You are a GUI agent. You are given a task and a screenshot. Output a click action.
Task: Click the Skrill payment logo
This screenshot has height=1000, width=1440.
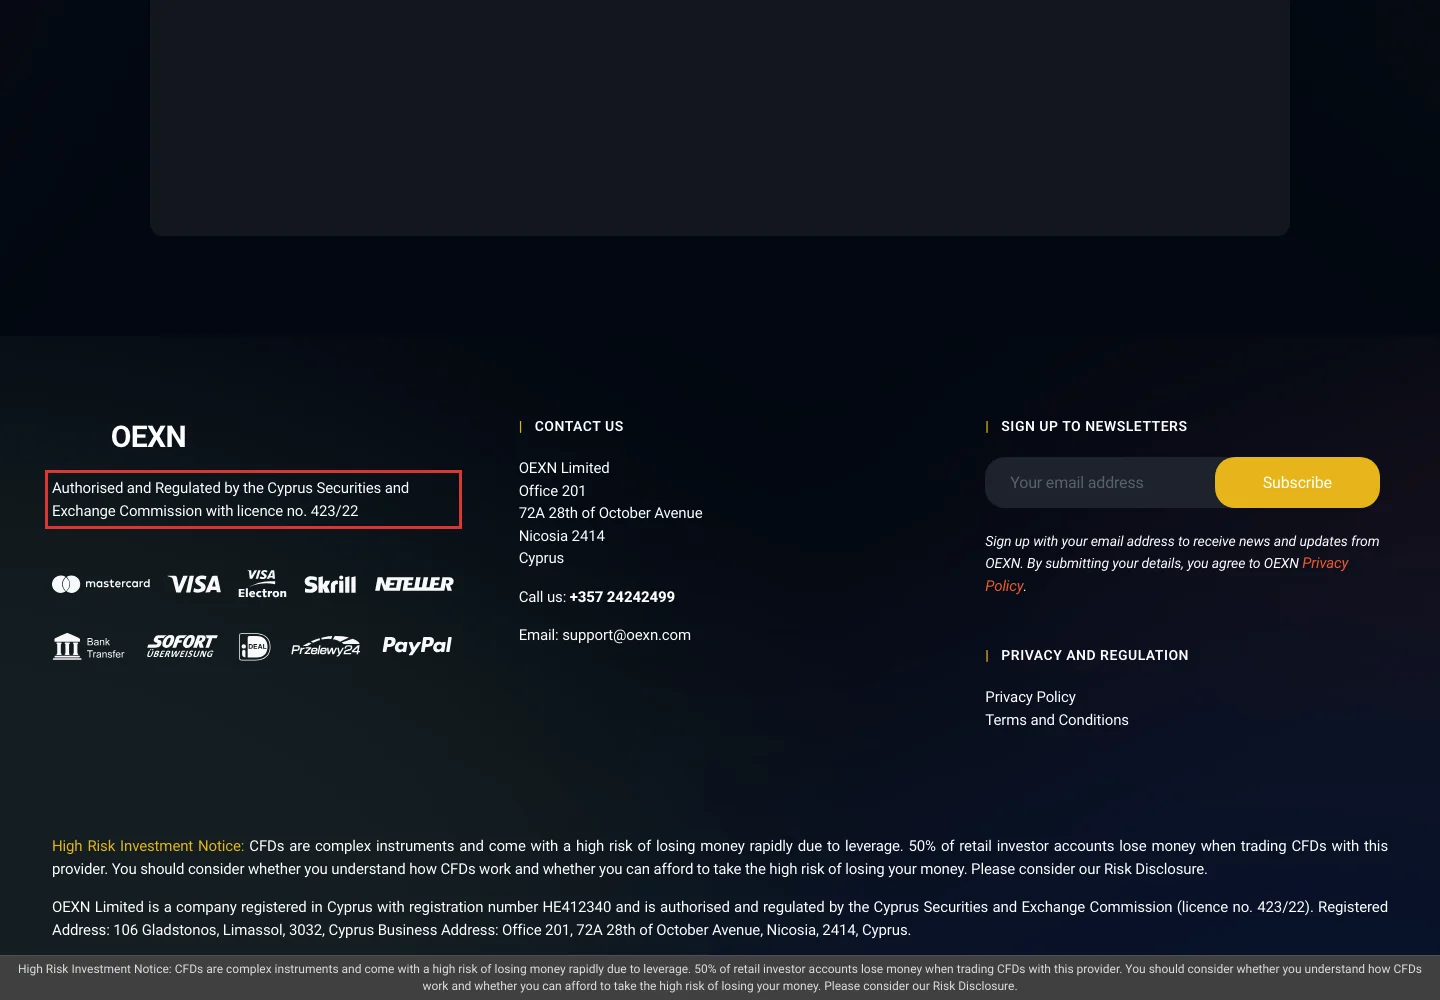330,584
